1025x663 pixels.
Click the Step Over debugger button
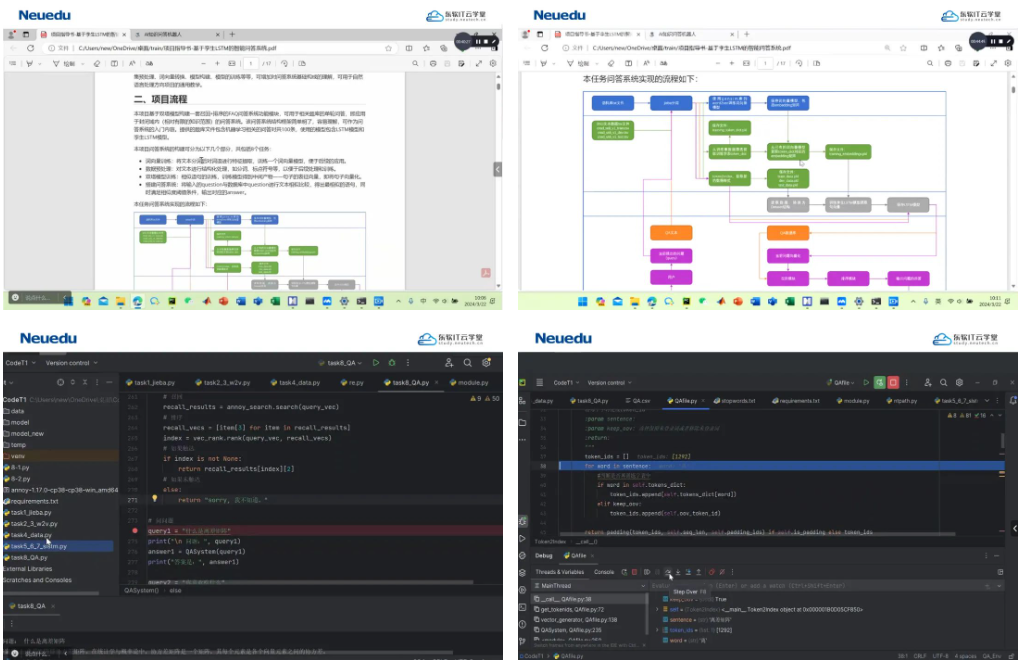tap(668, 572)
